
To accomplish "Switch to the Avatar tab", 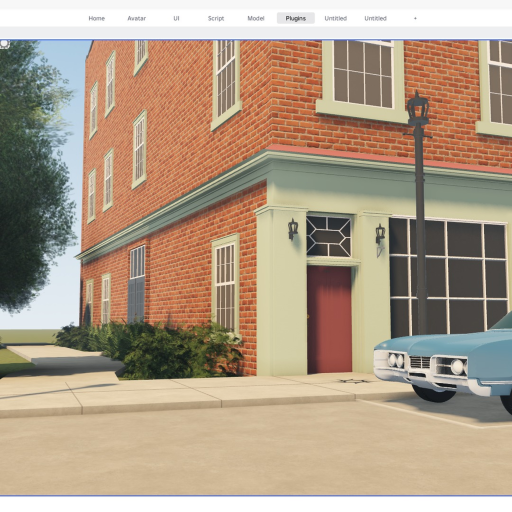I will tap(136, 18).
